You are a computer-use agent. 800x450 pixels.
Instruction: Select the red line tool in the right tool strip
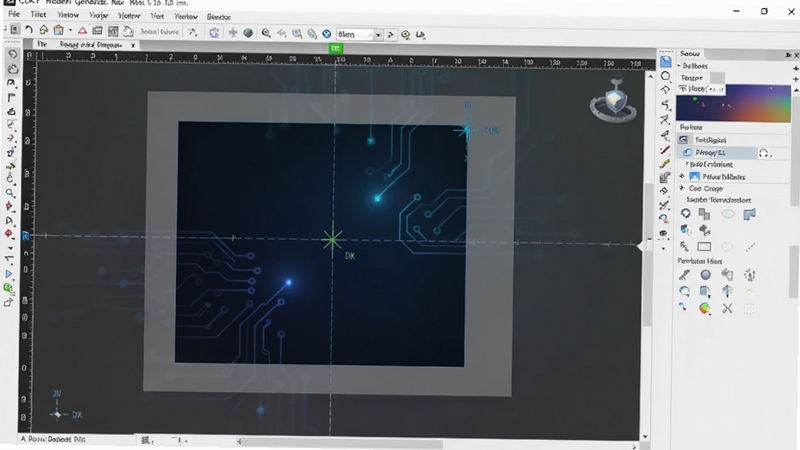coord(664,150)
